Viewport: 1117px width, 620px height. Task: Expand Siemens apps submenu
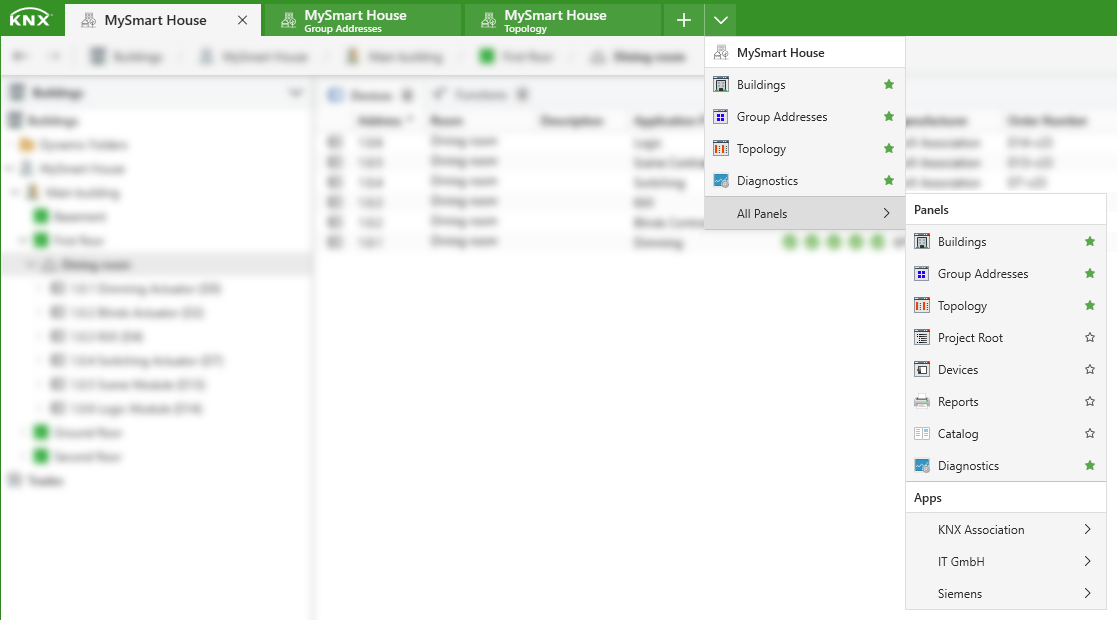1006,594
